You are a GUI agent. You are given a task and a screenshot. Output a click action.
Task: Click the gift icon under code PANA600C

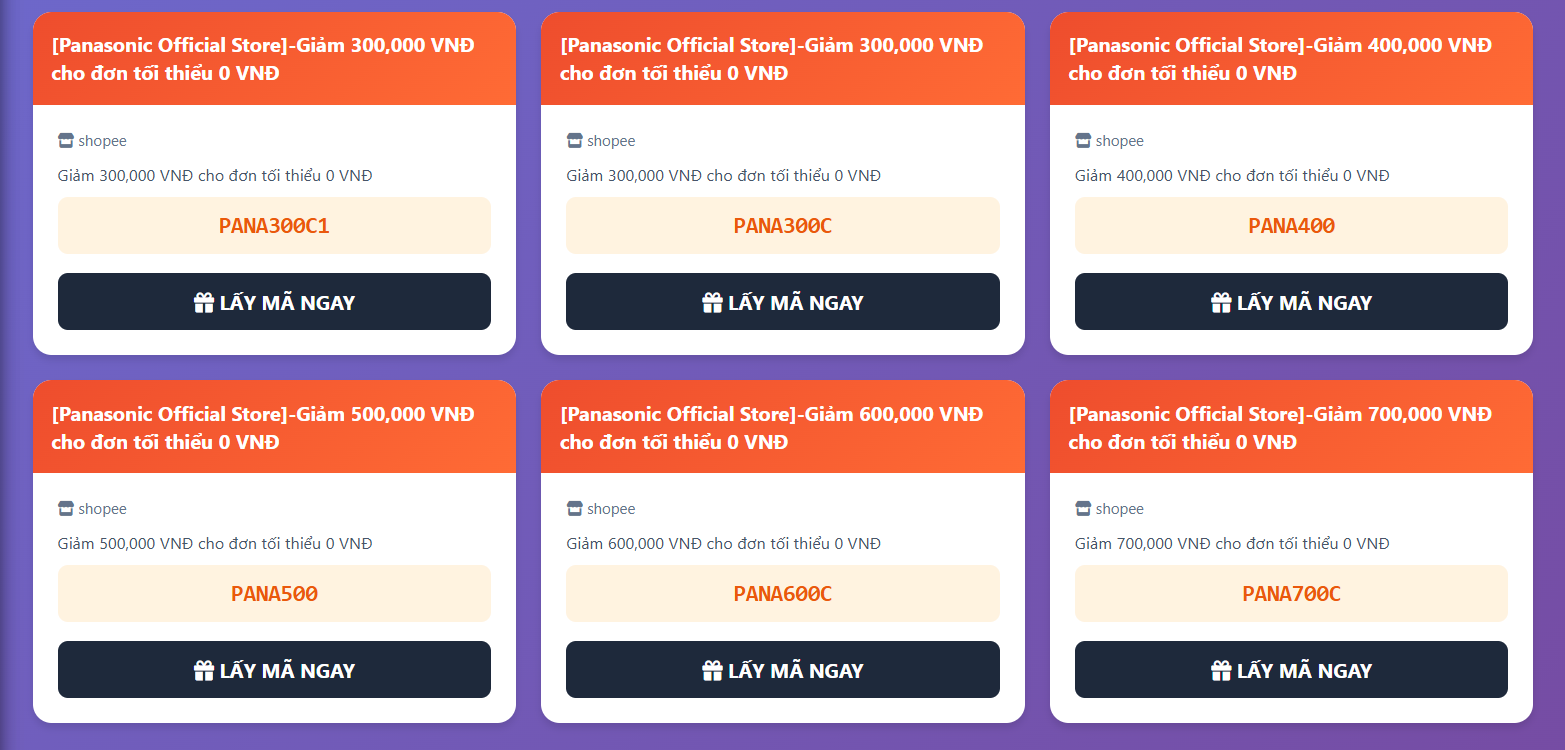click(712, 670)
